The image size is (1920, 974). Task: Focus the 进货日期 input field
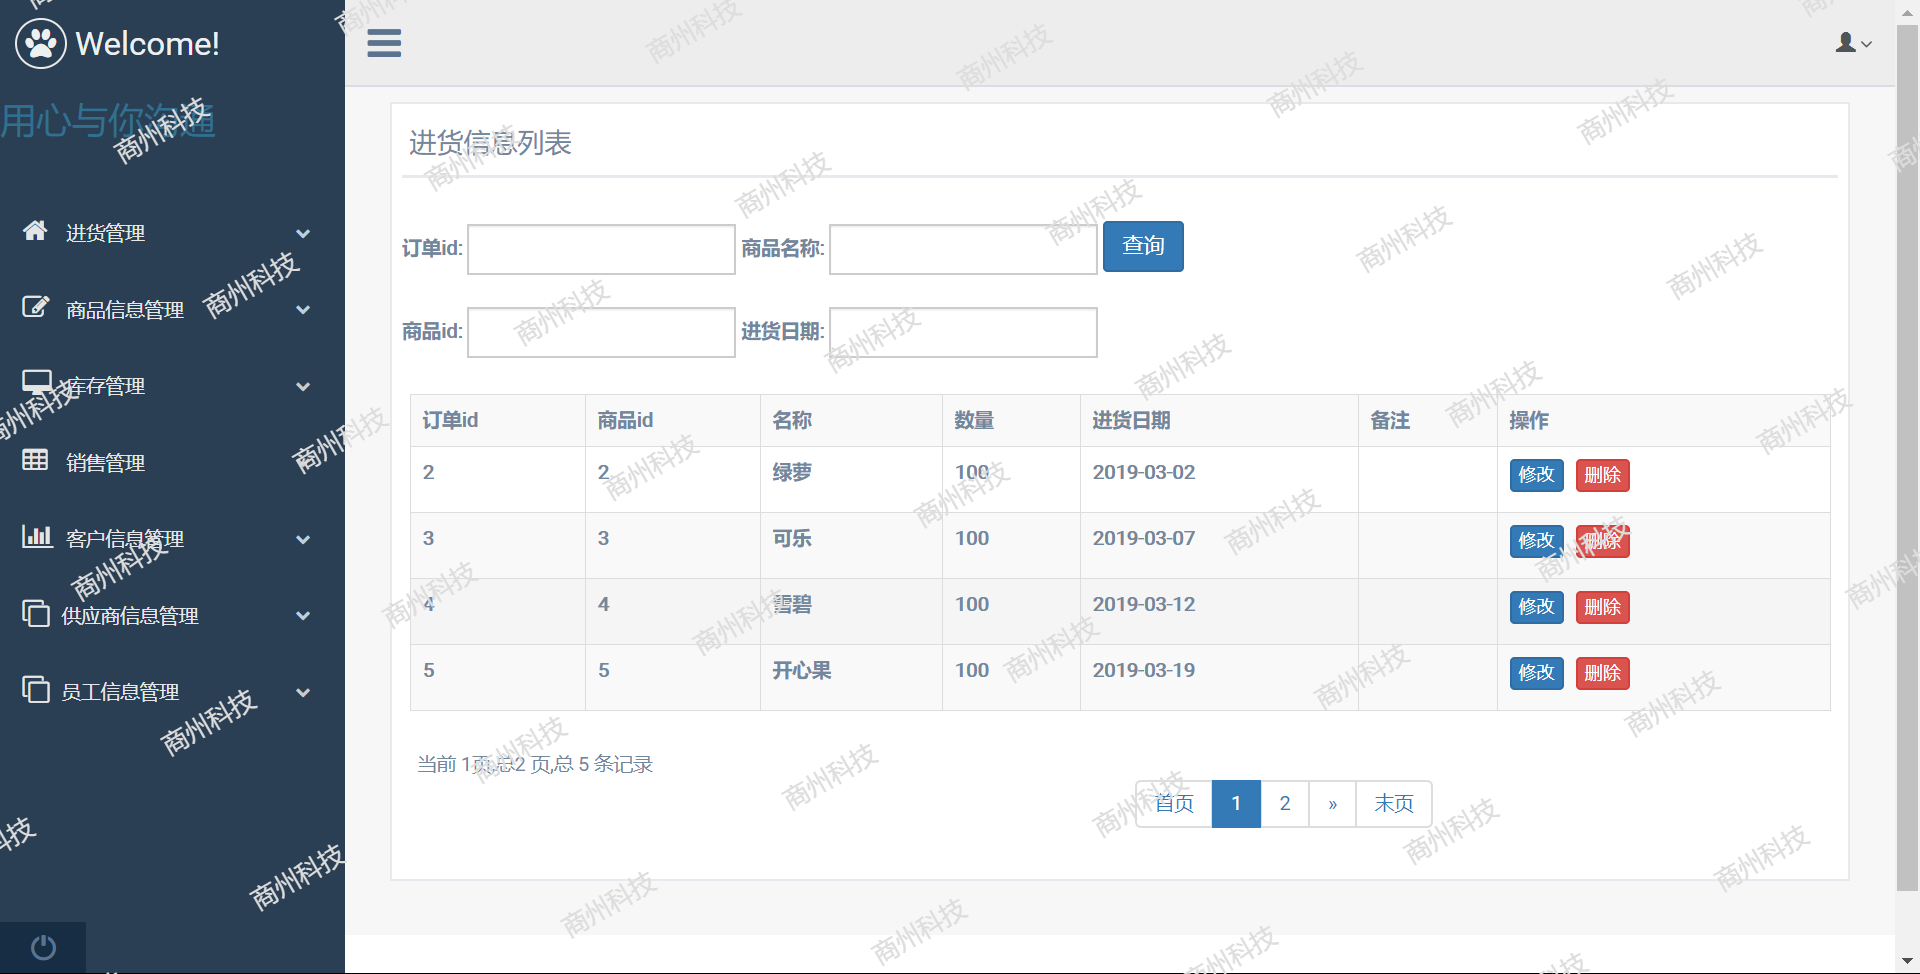(963, 332)
